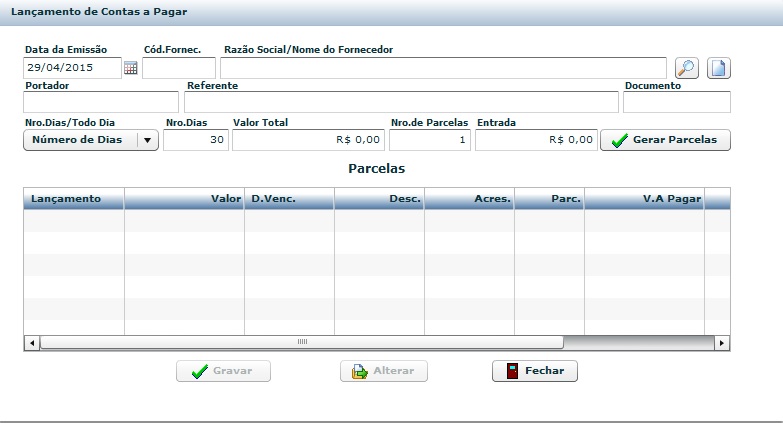Screen dimensions: 783x423
Task: Focus the Documento input box
Action: tap(676, 102)
